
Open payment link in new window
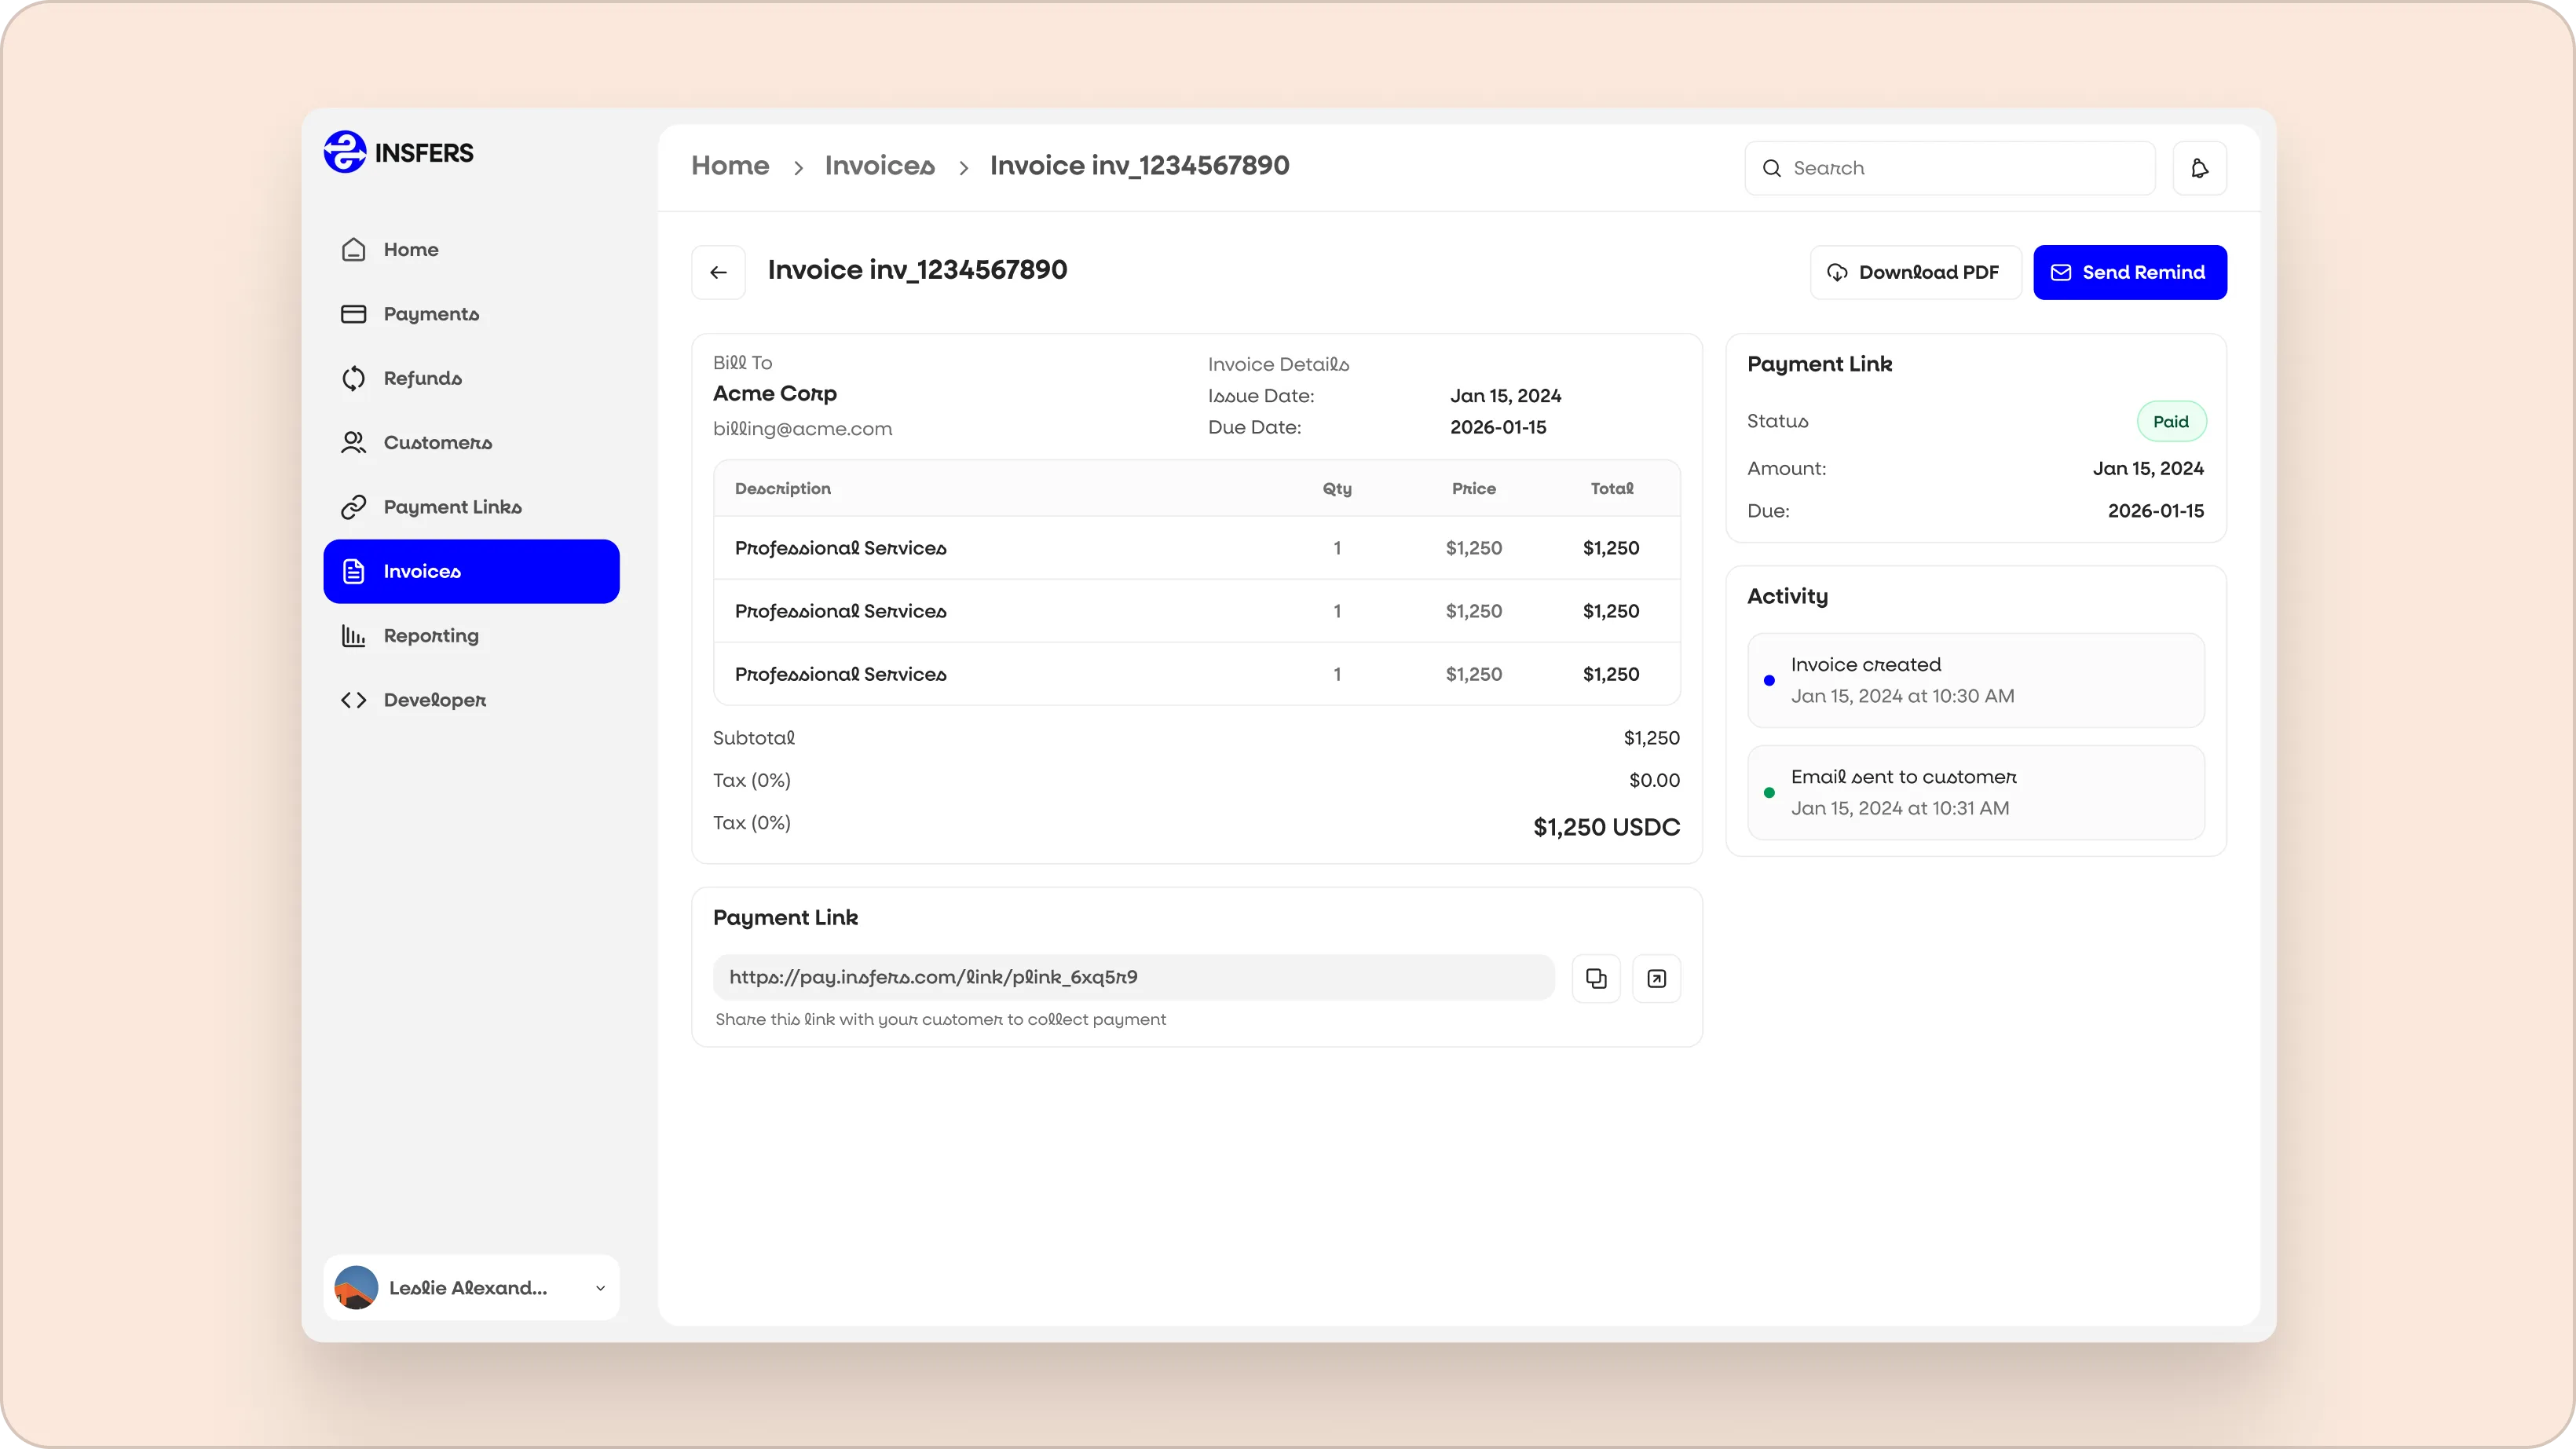[1656, 978]
